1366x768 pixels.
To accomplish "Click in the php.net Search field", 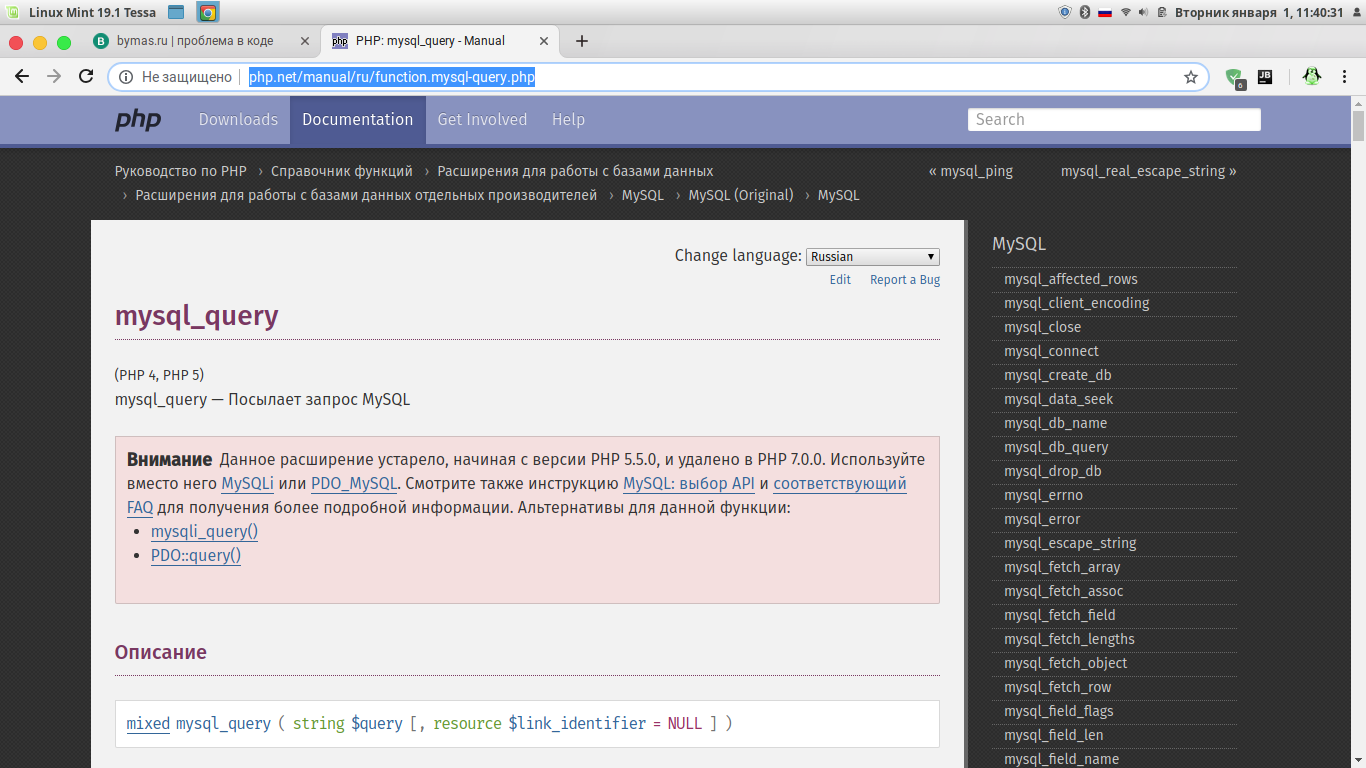I will [1113, 120].
